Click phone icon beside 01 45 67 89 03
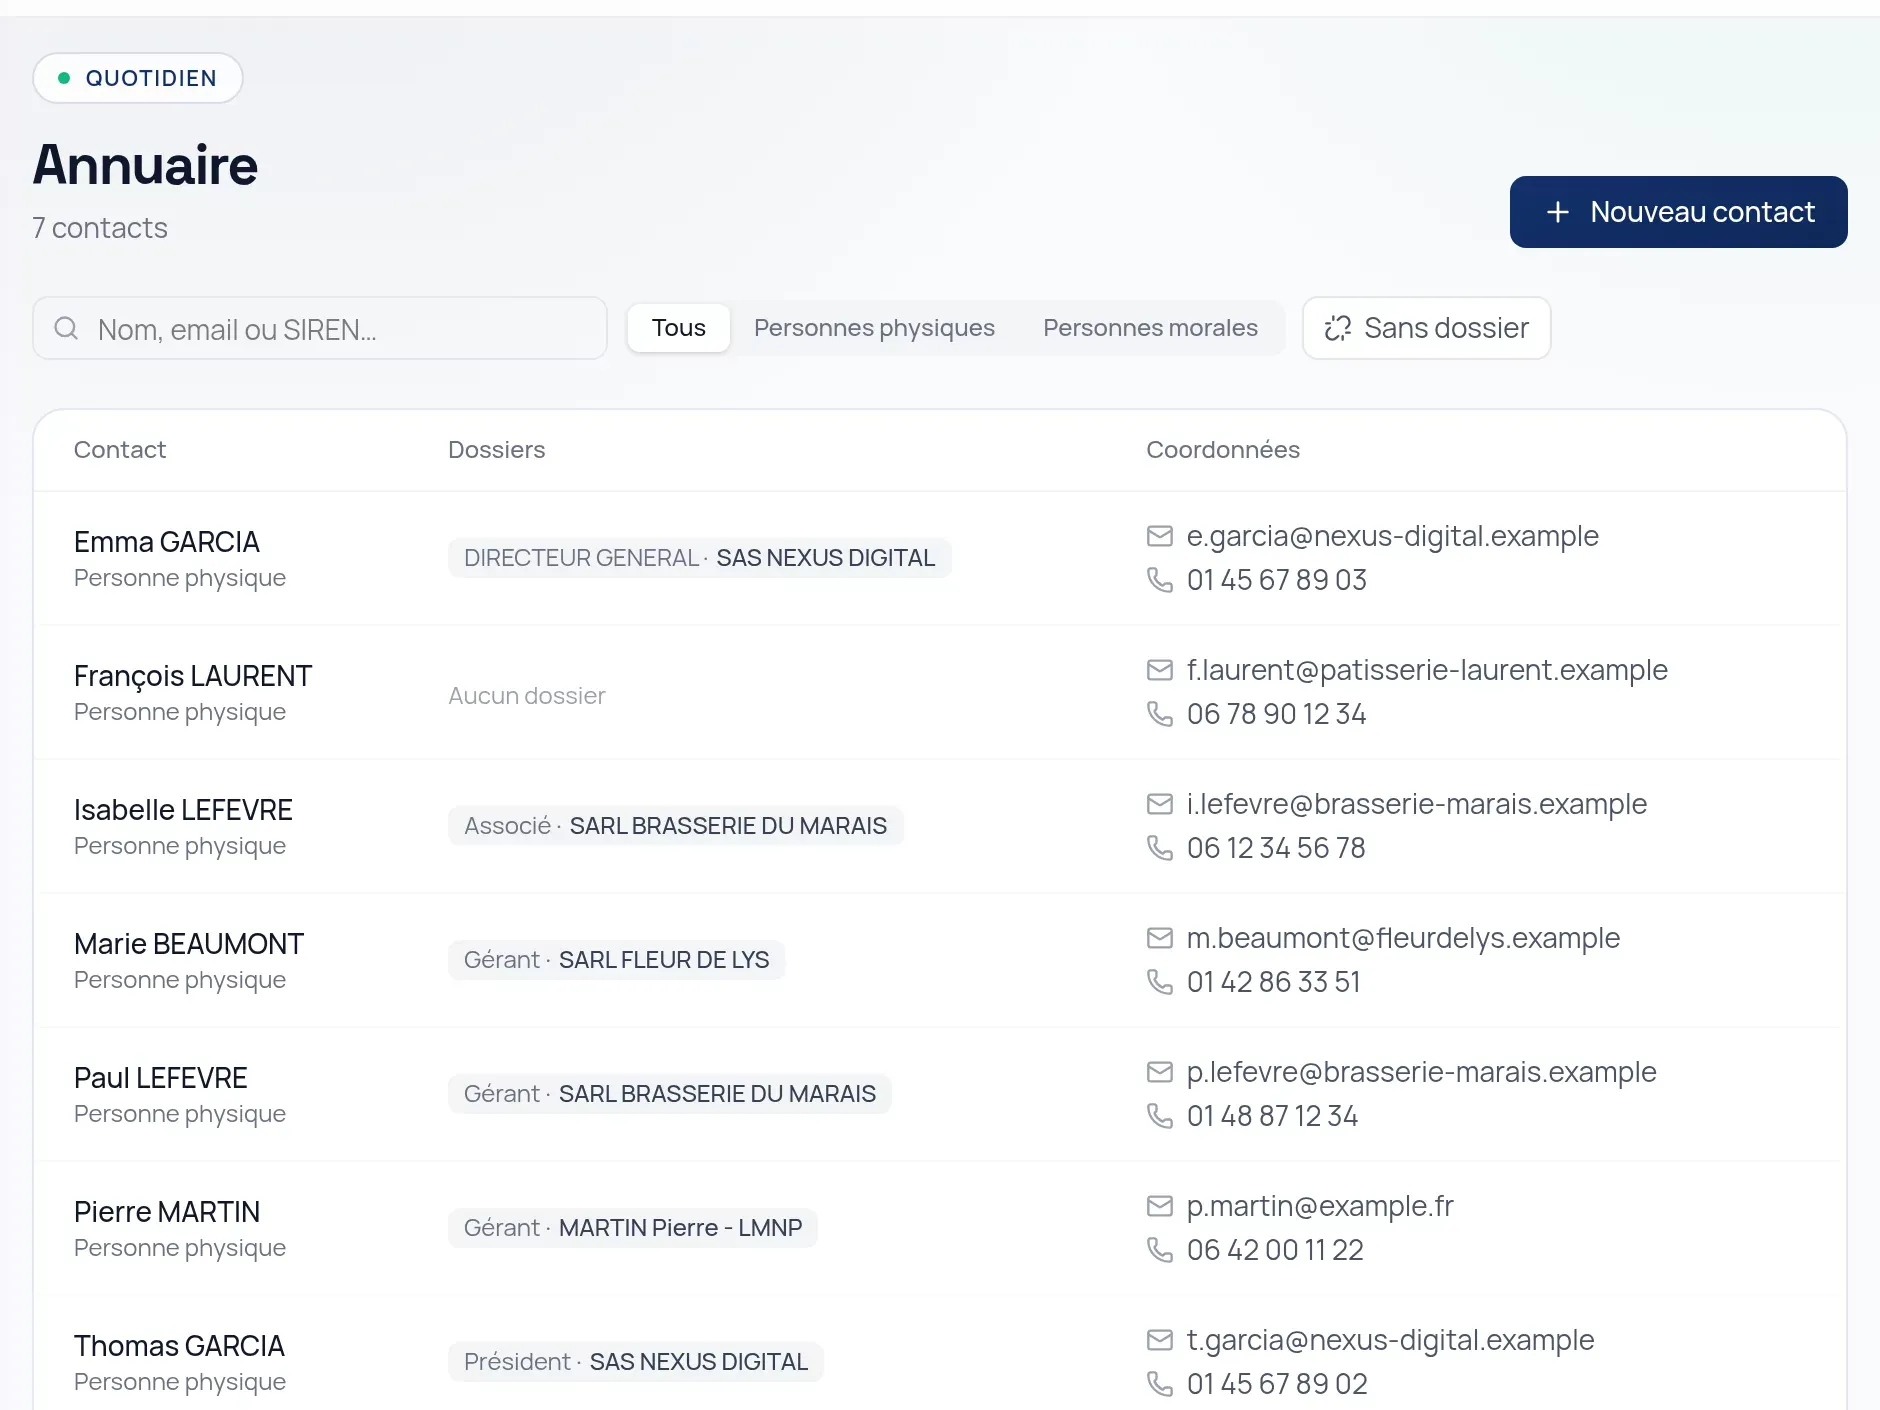The width and height of the screenshot is (1880, 1410). [x=1159, y=580]
